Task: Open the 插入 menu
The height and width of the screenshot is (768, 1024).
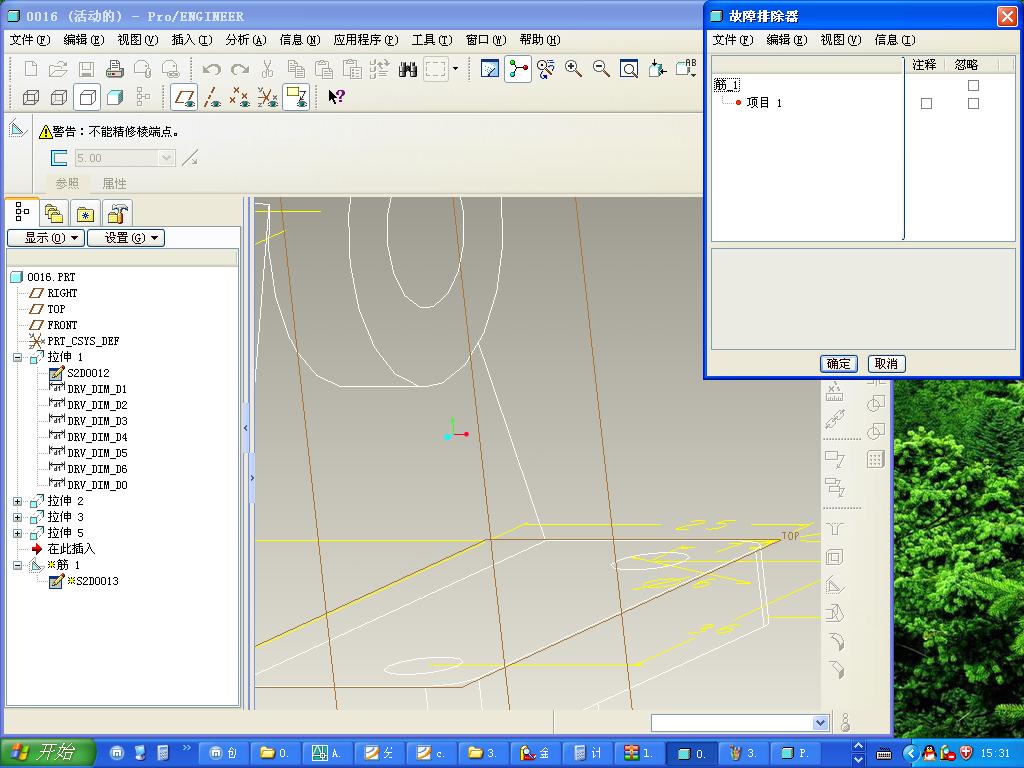Action: click(x=191, y=40)
